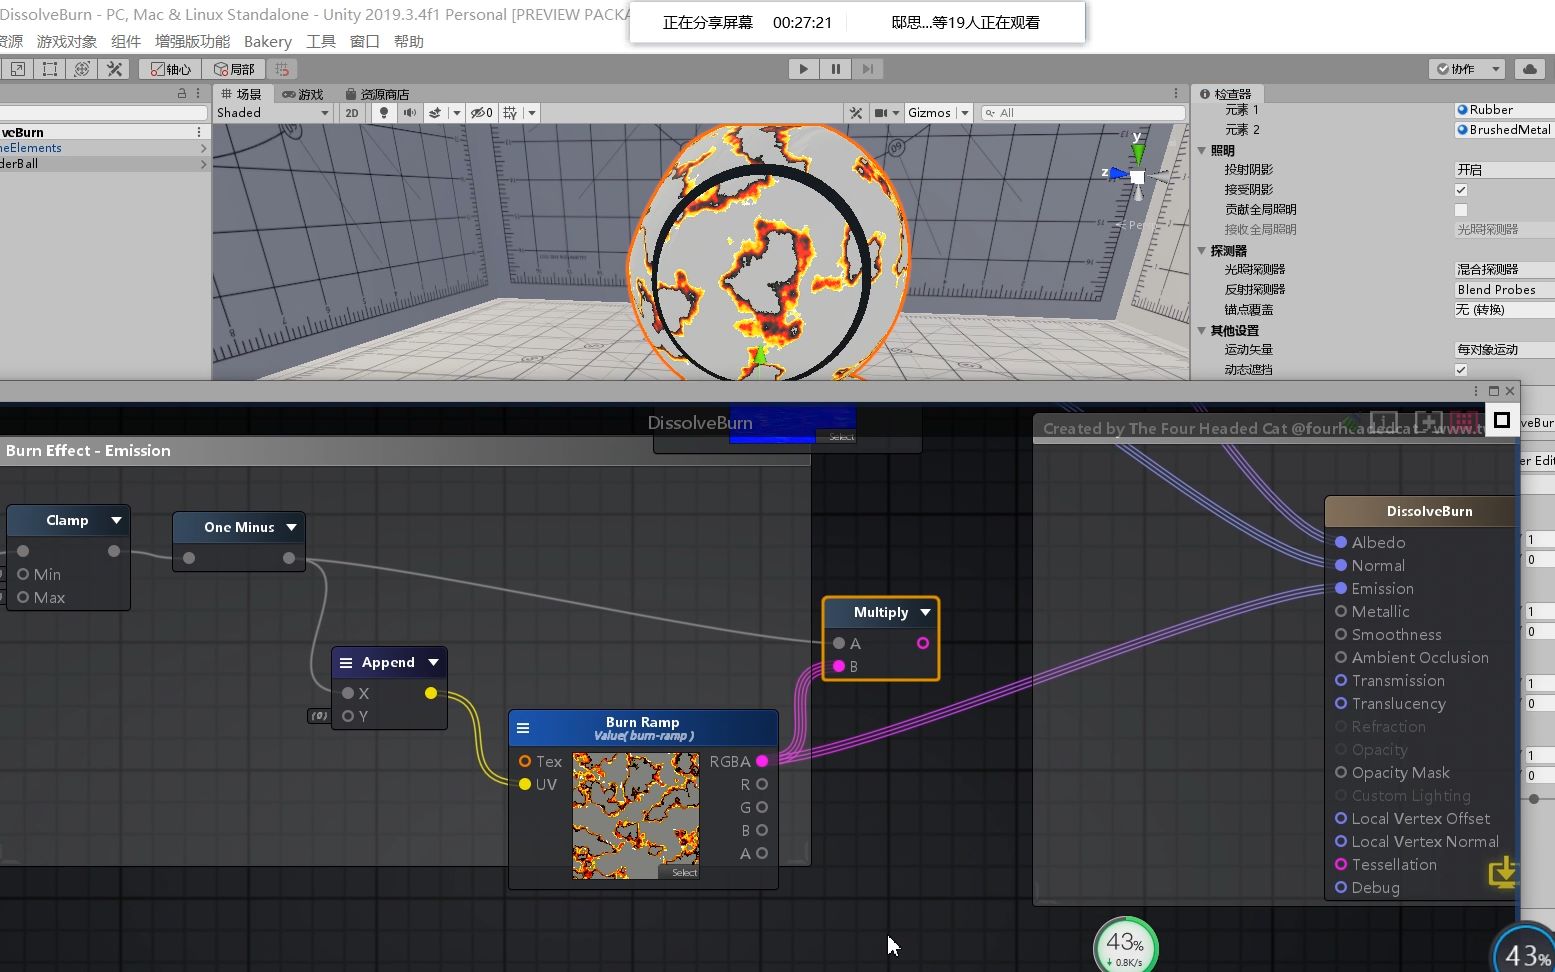Viewport: 1555px width, 972px height.
Task: Switch to the 游戏 tab
Action: coord(302,93)
